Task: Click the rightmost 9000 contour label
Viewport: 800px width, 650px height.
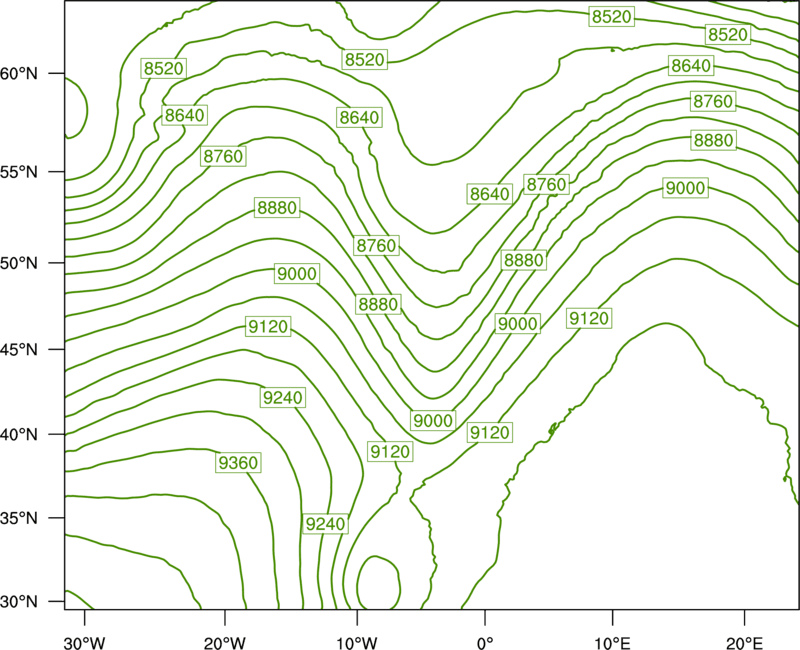Action: [685, 188]
